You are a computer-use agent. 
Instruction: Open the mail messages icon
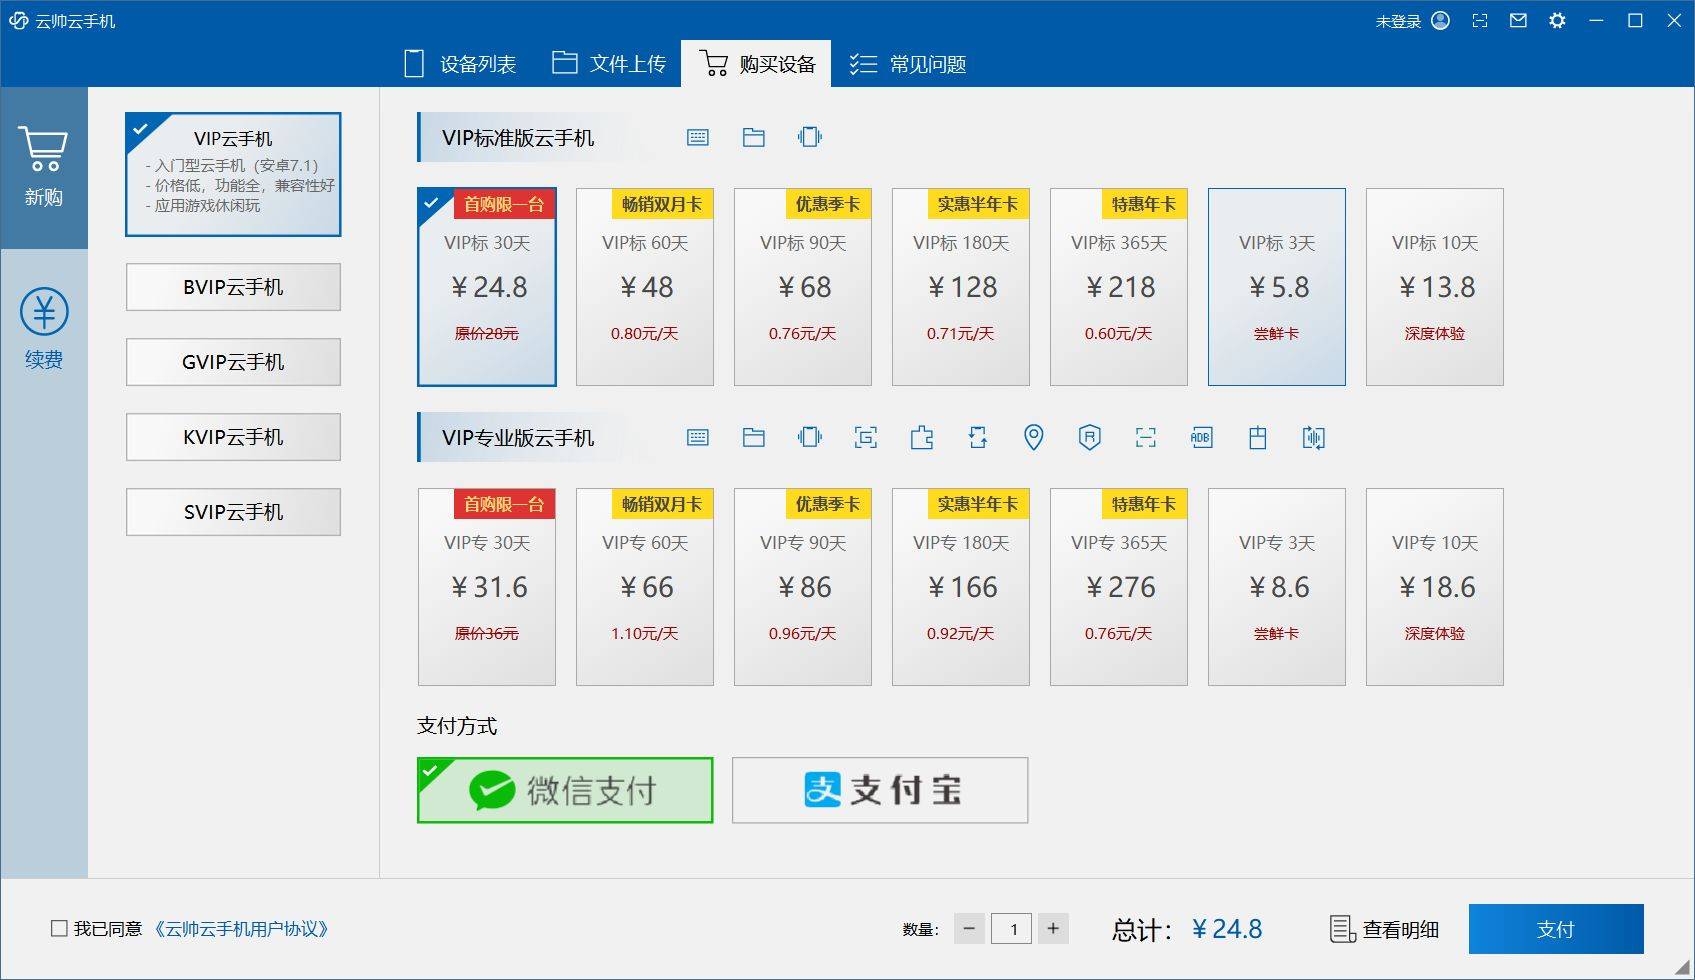1518,20
